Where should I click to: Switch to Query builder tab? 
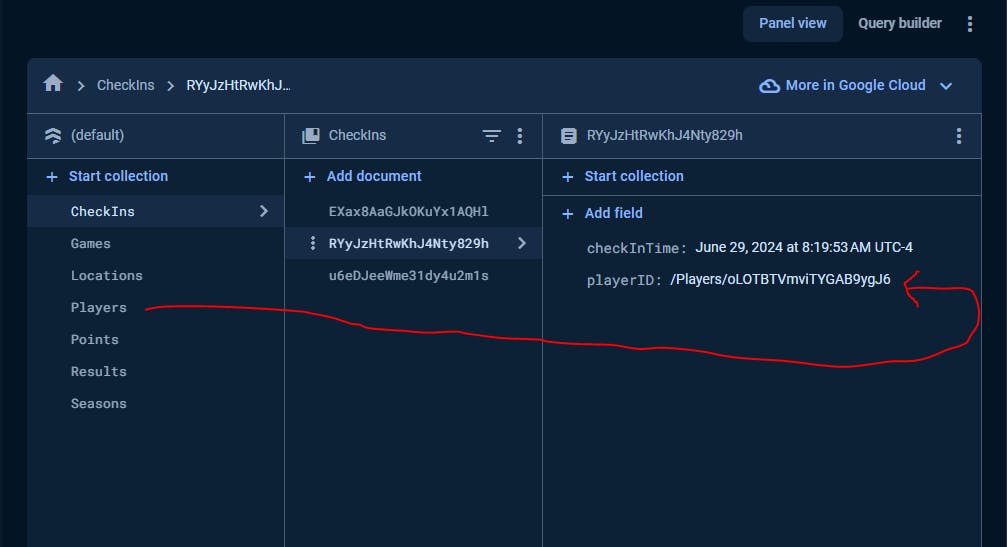(900, 24)
